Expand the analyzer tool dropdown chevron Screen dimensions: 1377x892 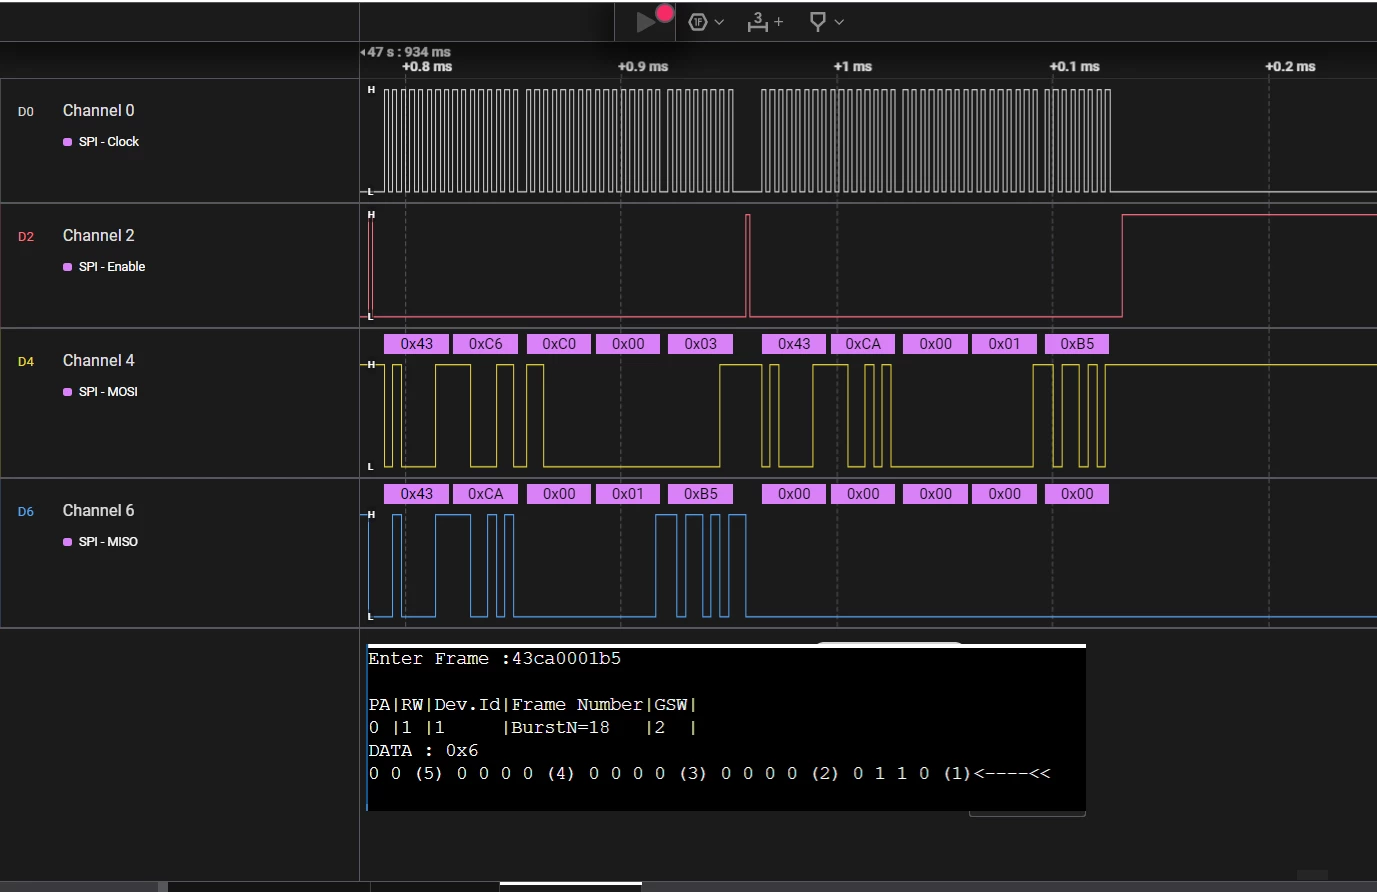pos(719,22)
